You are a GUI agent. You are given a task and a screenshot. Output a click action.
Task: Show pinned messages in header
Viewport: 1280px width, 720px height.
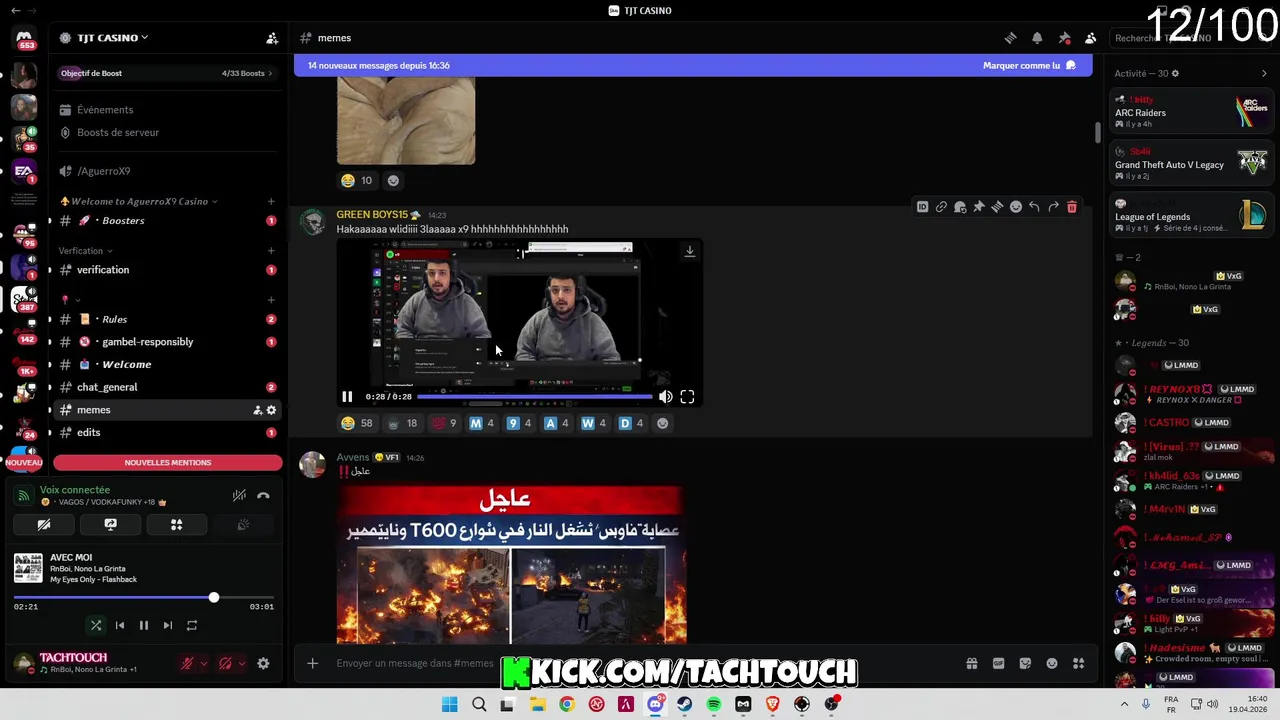click(x=1064, y=38)
